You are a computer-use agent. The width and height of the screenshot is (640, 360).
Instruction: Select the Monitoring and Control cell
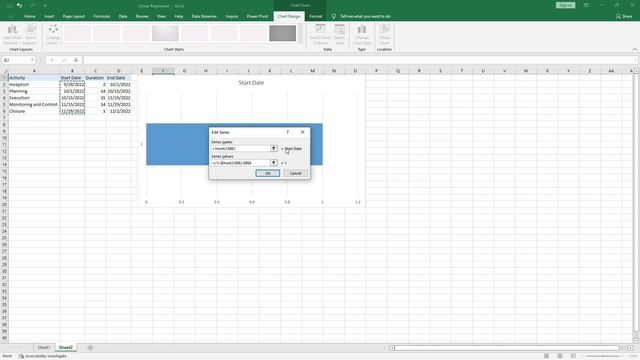[34, 104]
